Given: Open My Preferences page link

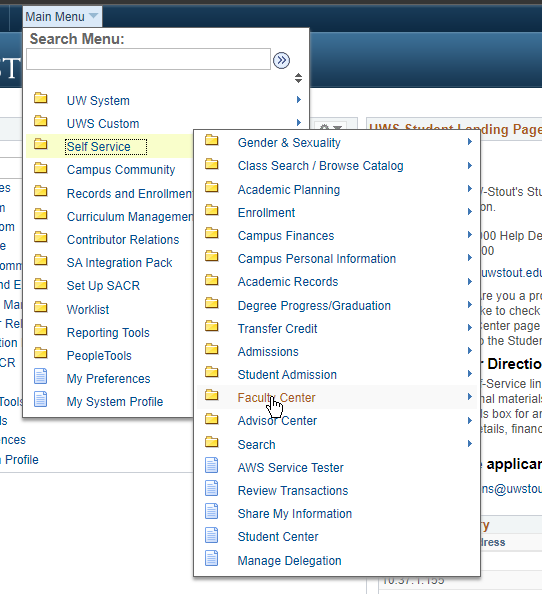Looking at the screenshot, I should (x=108, y=379).
